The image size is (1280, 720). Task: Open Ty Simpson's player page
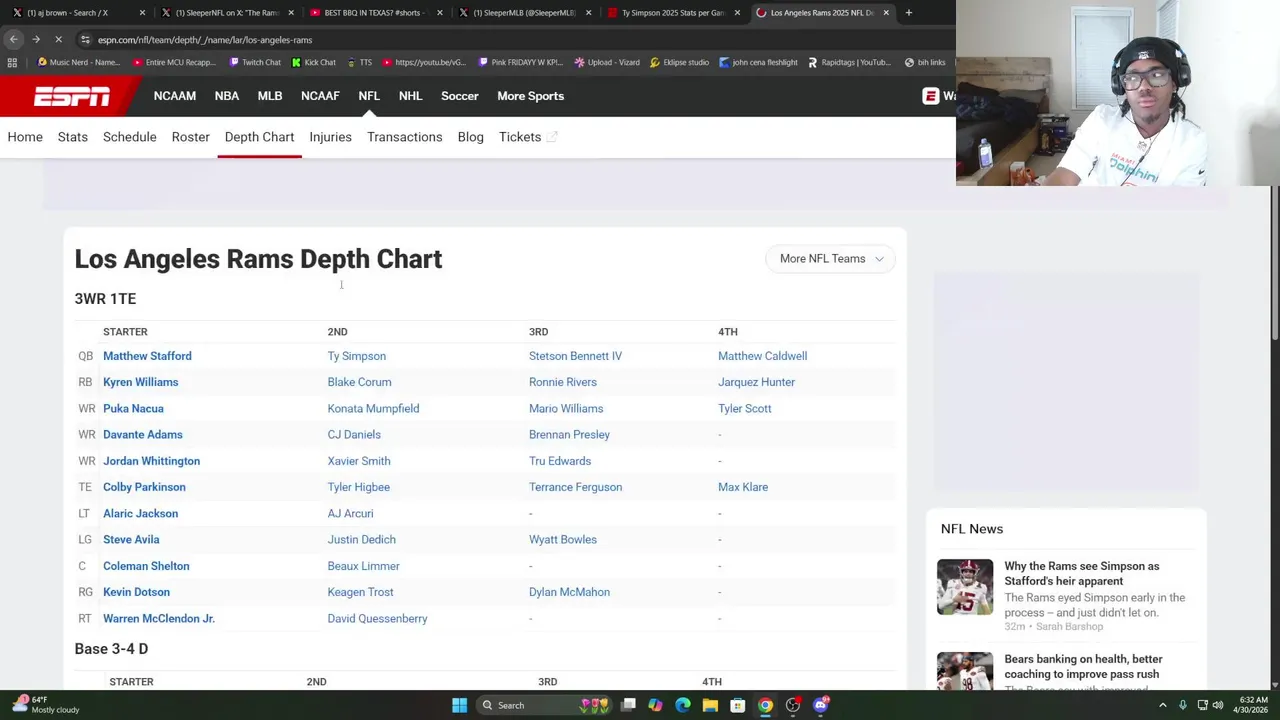point(357,356)
